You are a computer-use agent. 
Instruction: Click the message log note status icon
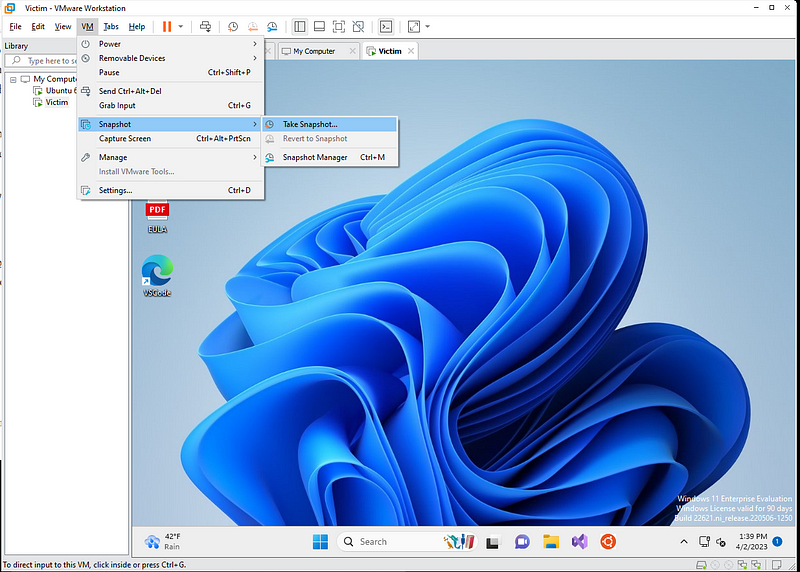[777, 565]
